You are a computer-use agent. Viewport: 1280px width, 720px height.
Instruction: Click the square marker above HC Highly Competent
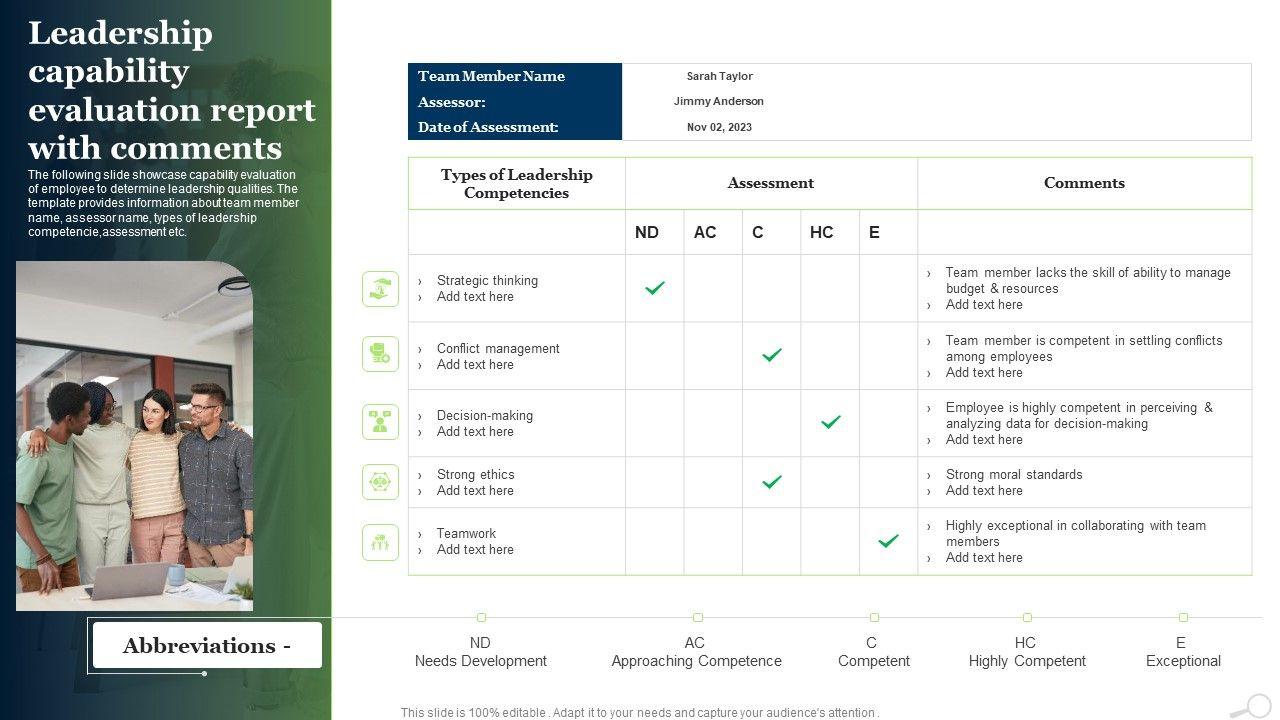click(x=1027, y=618)
